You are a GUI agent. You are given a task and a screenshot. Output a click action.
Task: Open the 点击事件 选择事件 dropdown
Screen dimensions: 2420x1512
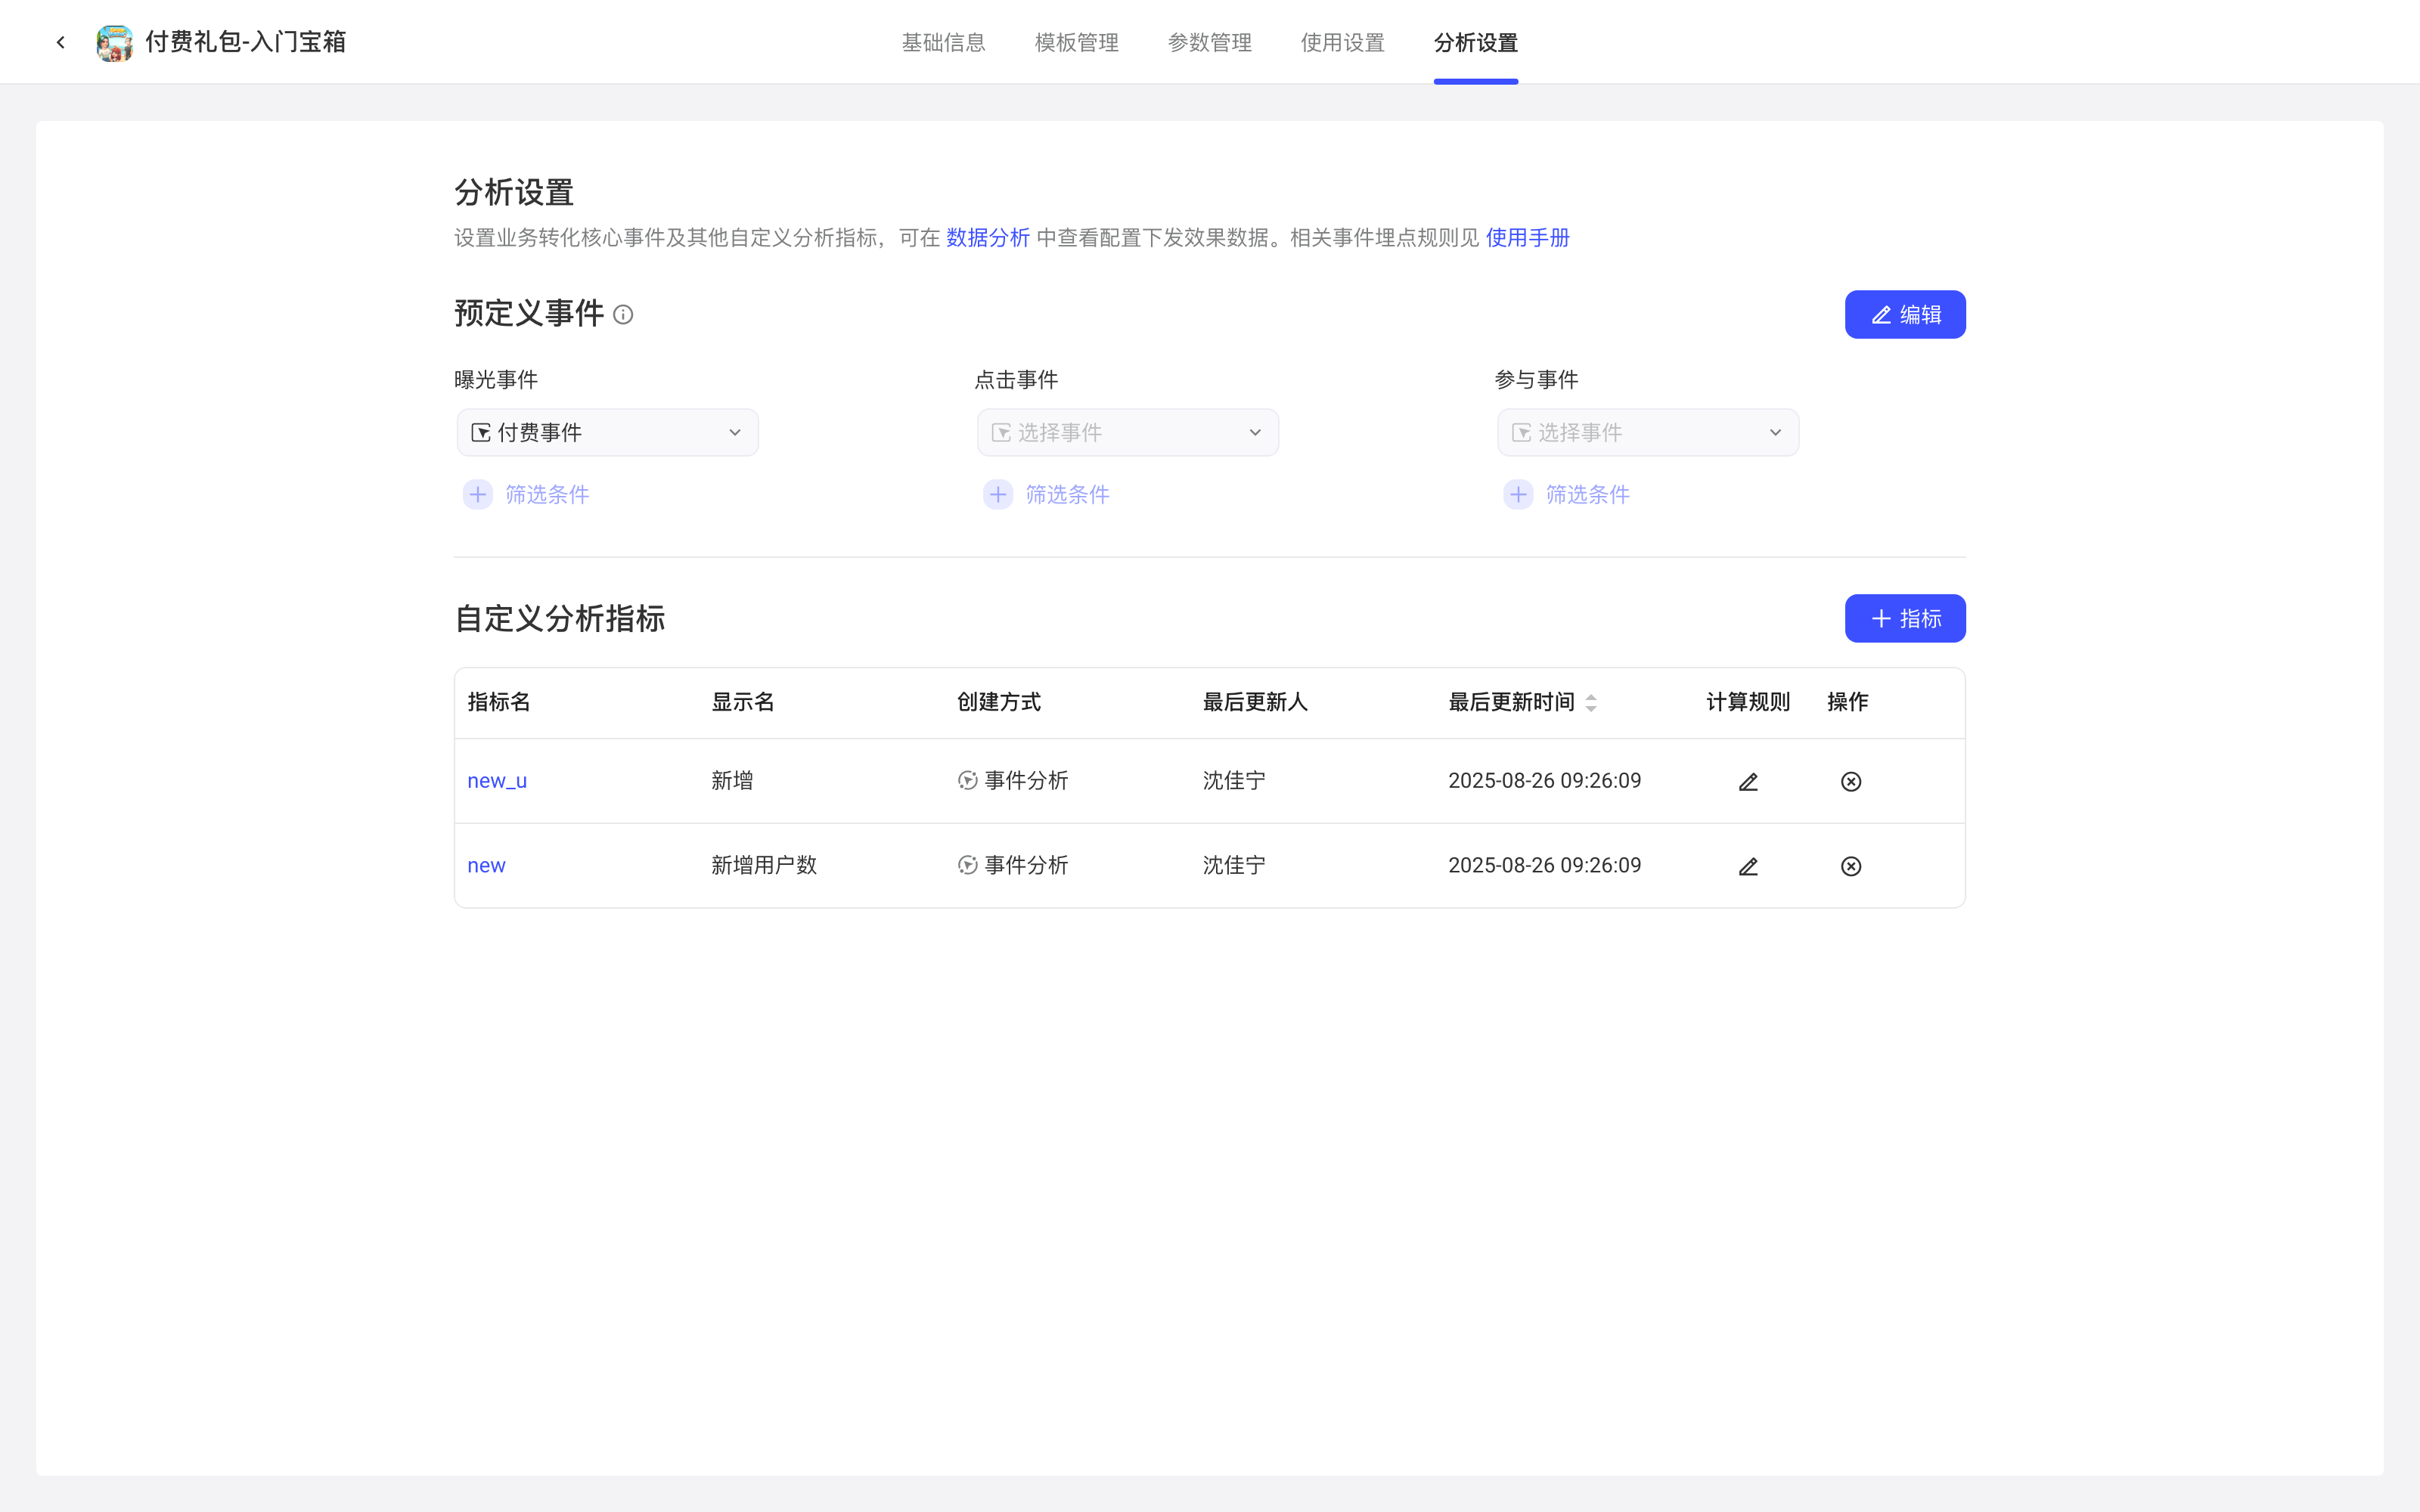coord(1128,432)
